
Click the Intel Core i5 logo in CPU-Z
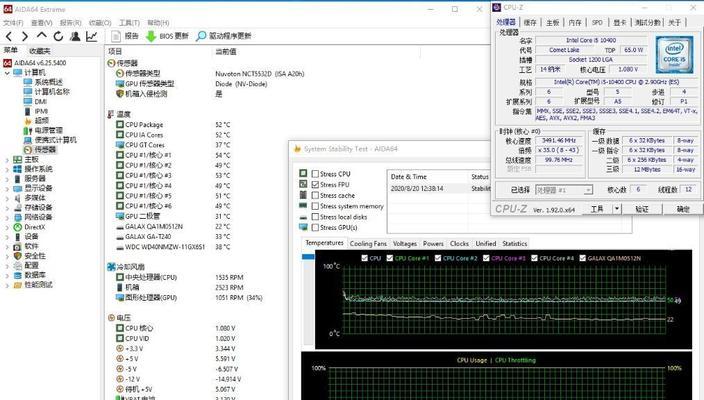pyautogui.click(x=673, y=54)
